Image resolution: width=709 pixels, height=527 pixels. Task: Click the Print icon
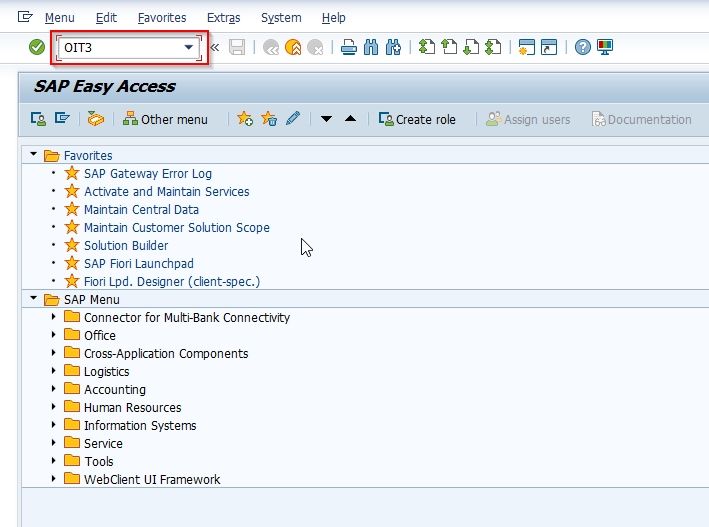(349, 47)
